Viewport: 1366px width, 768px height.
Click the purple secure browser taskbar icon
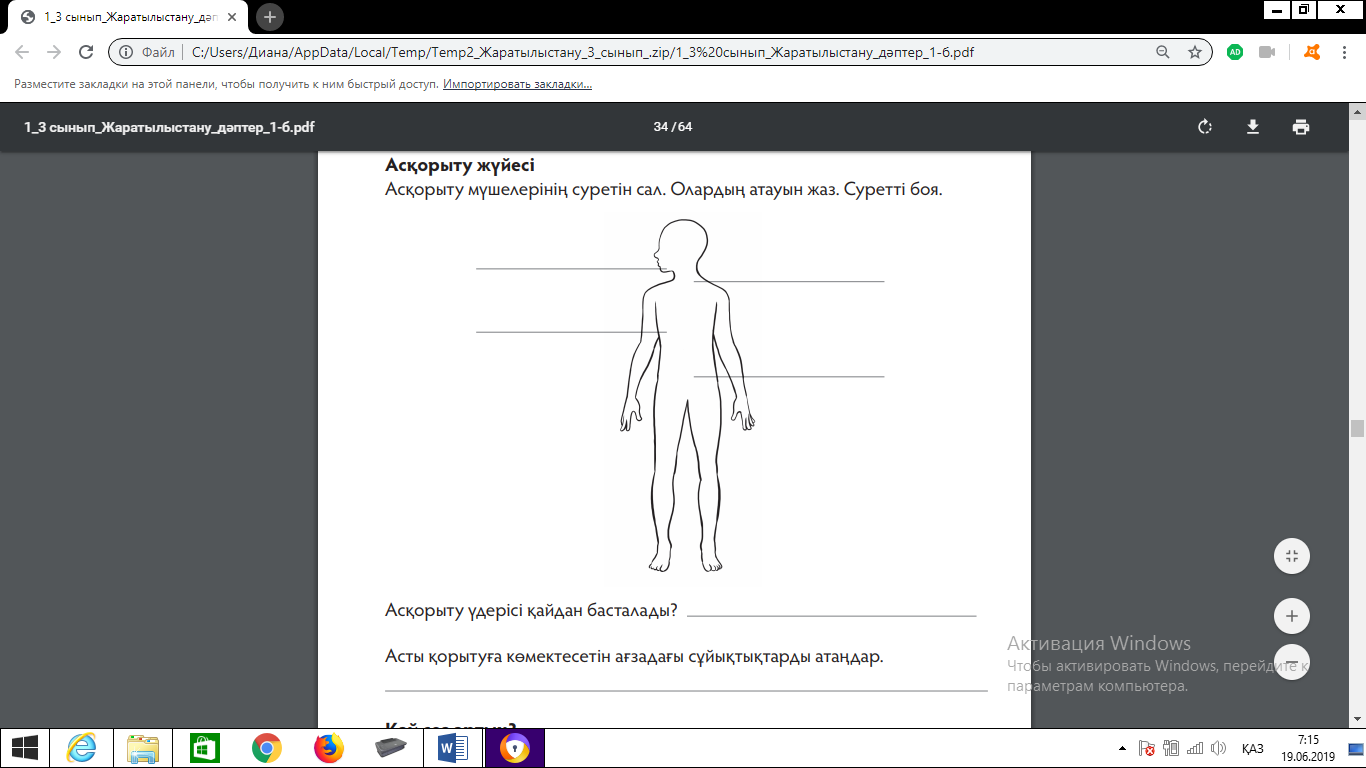(515, 748)
